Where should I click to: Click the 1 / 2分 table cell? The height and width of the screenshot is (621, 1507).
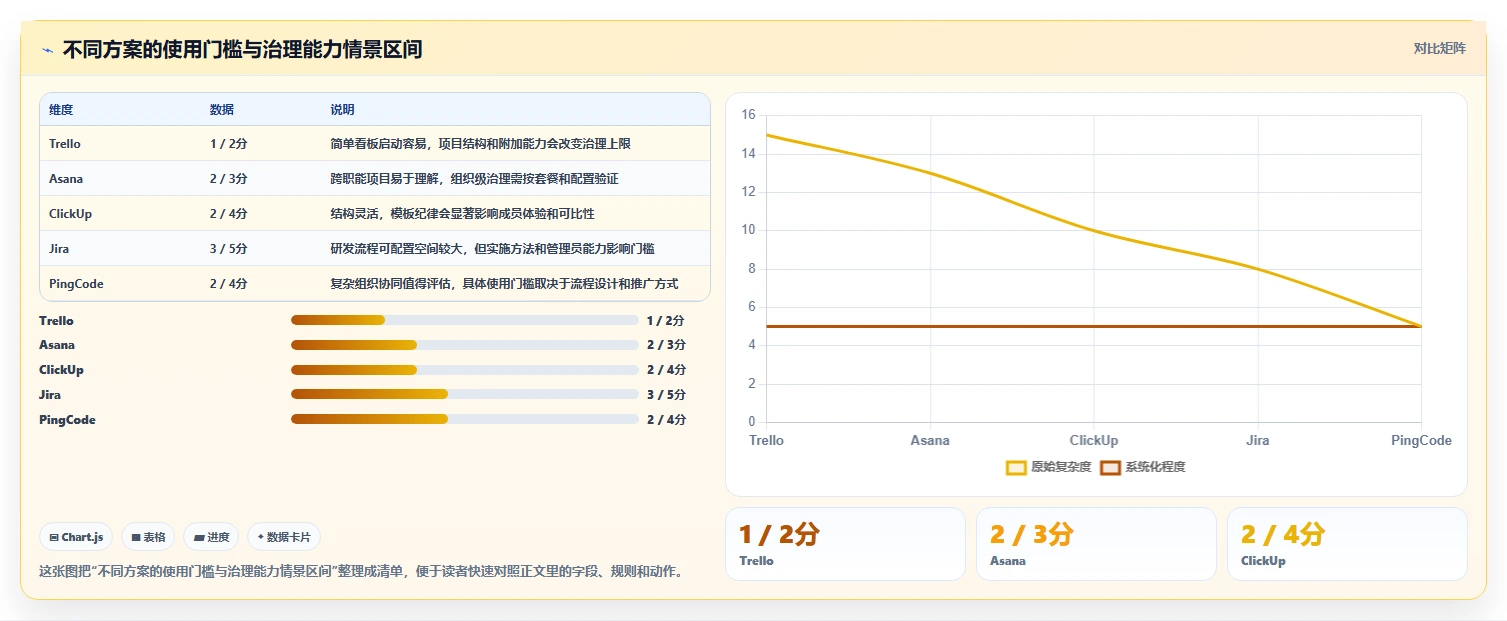click(x=229, y=144)
